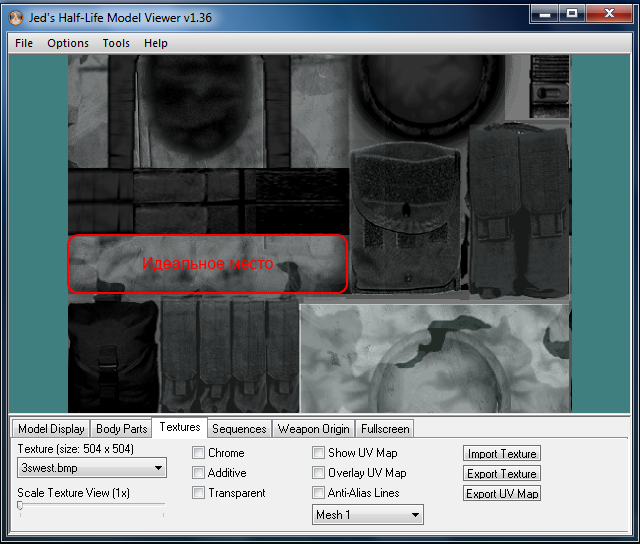Viewport: 640px width, 544px height.
Task: Open the Weapon Origin tab
Action: coord(313,429)
